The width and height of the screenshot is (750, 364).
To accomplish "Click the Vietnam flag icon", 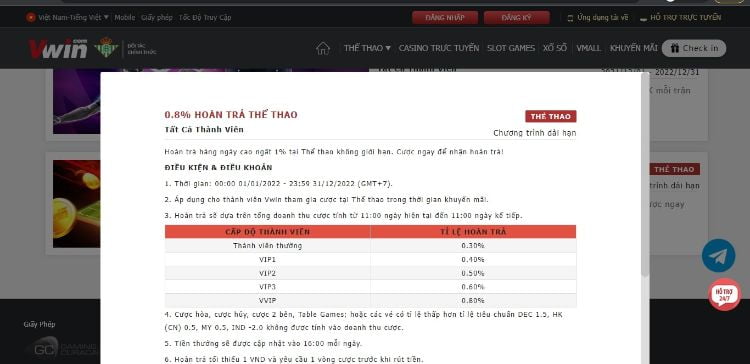I will coord(31,17).
